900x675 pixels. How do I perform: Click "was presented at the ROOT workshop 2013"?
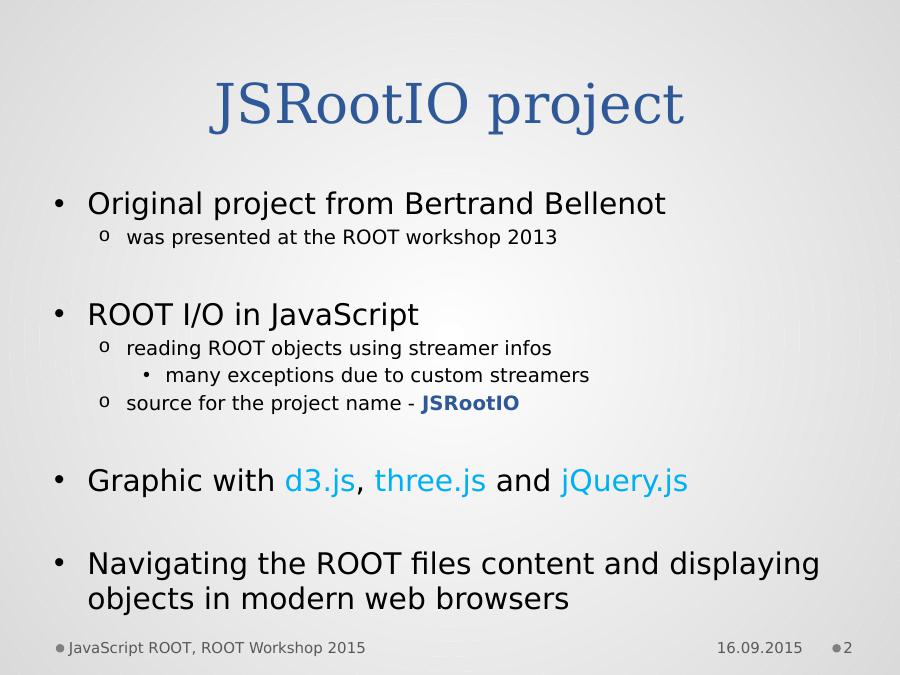[342, 237]
